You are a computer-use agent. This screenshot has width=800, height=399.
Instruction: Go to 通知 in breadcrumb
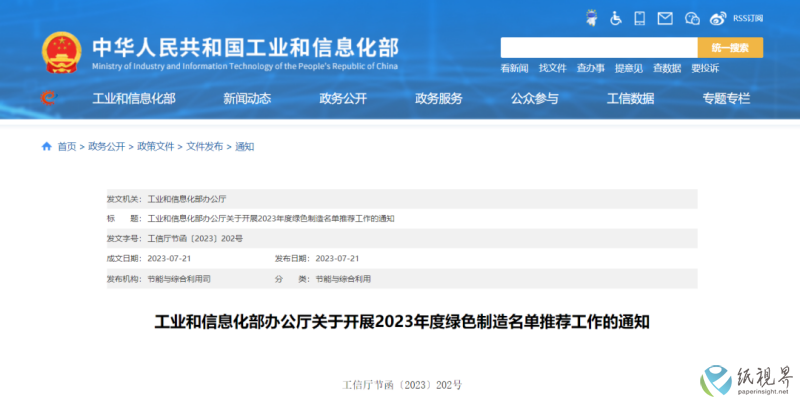point(244,147)
